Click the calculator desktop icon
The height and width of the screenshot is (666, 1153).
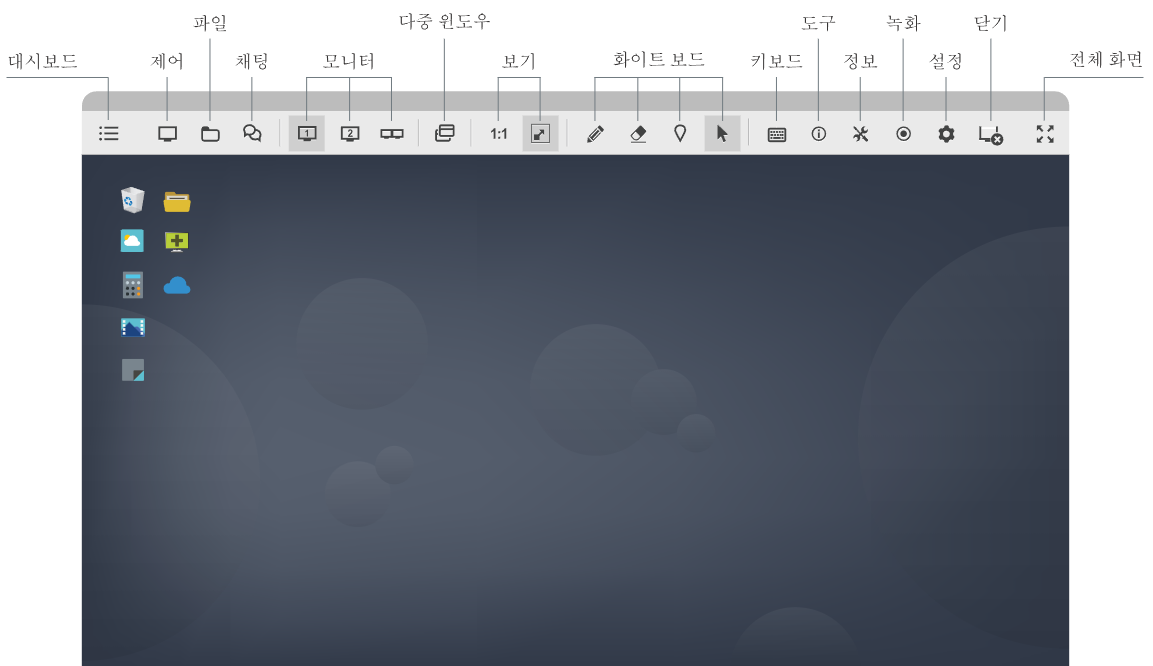132,285
